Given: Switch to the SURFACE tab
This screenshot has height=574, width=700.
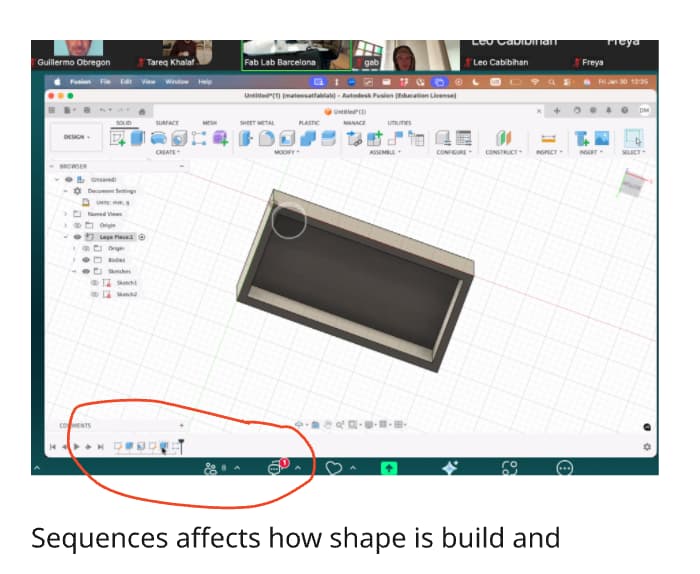Looking at the screenshot, I should coord(167,123).
